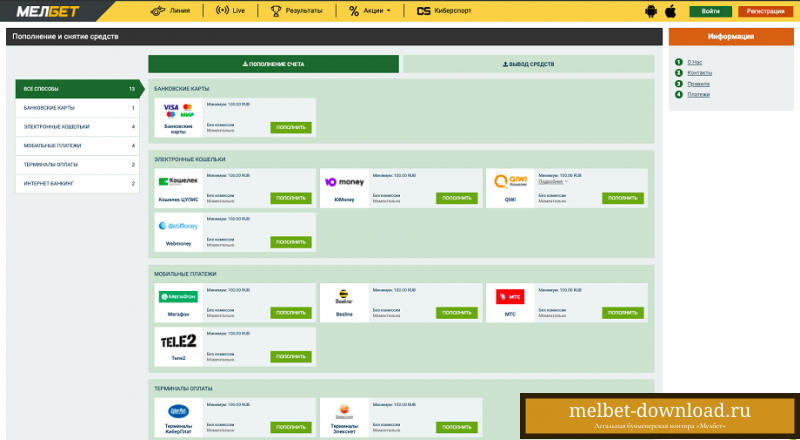Click Пополнить for Webmoney
This screenshot has width=800, height=440.
(291, 242)
